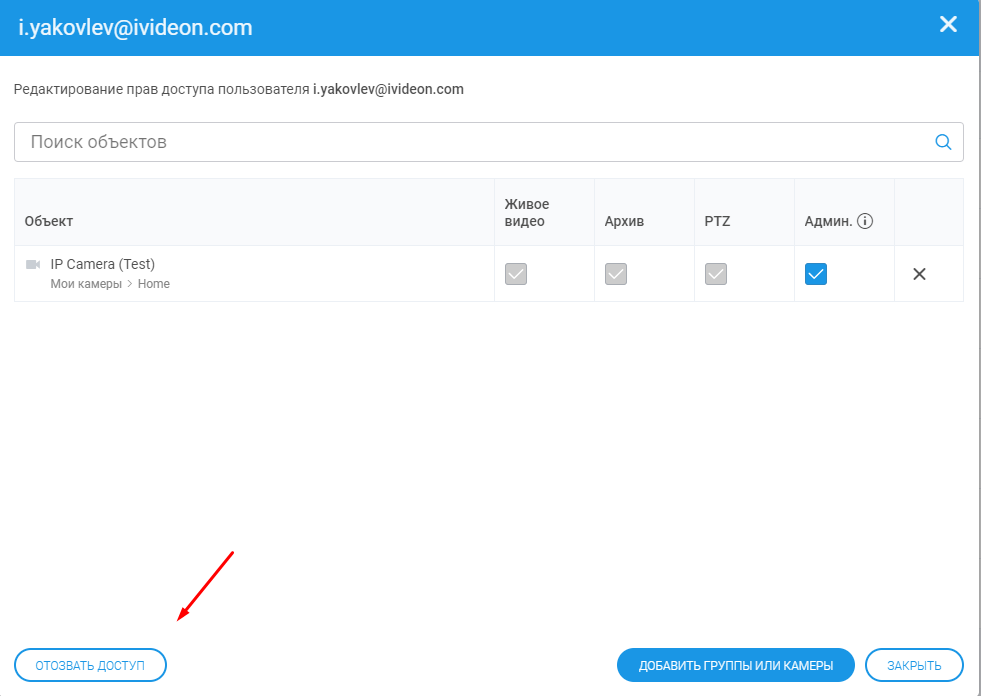Toggle PTZ checkbox for IP Camera (Test)
Image resolution: width=981 pixels, height=696 pixels.
point(716,274)
